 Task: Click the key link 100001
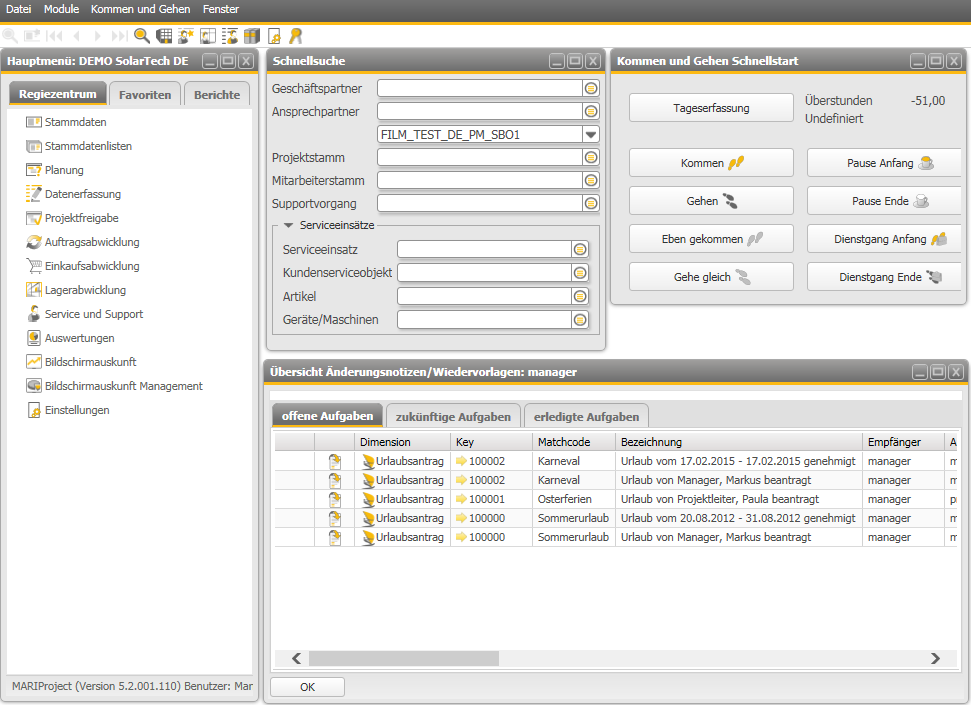point(486,499)
